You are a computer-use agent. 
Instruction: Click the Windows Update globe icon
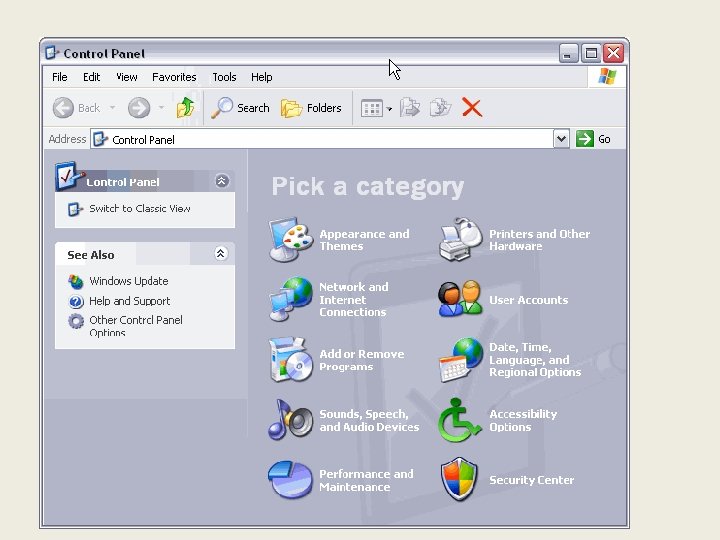click(76, 281)
